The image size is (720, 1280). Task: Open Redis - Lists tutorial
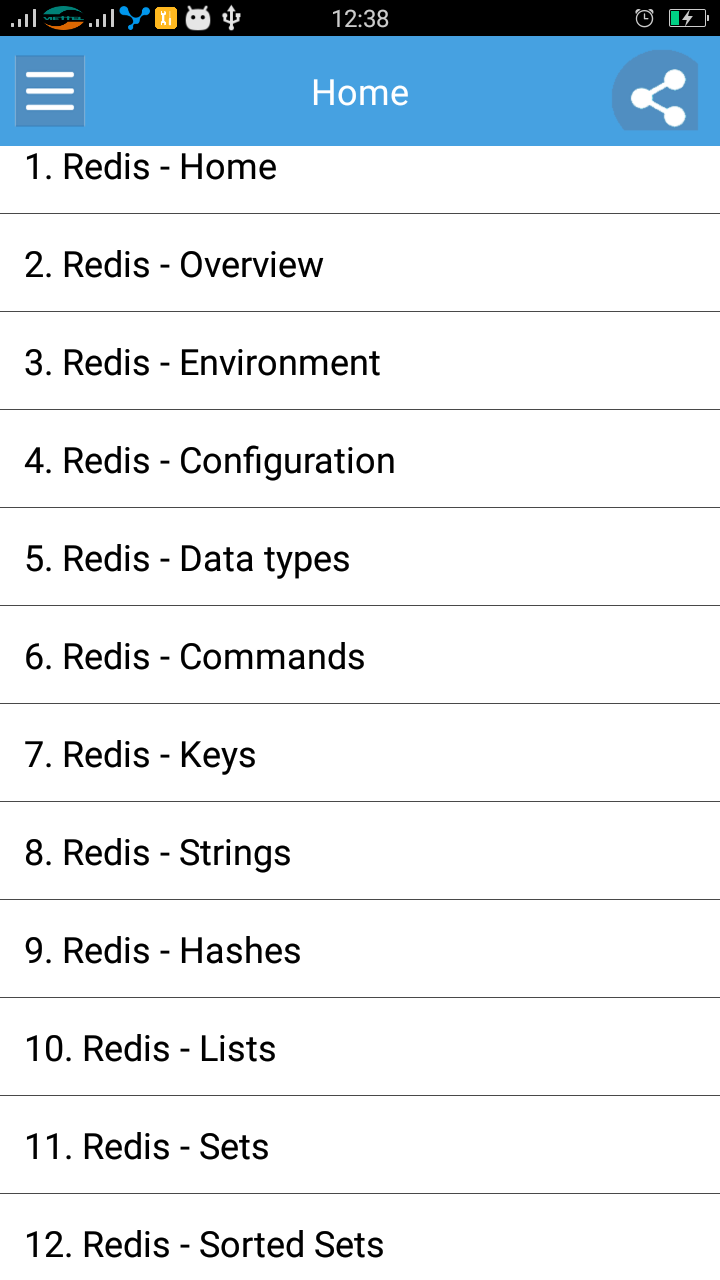360,1047
